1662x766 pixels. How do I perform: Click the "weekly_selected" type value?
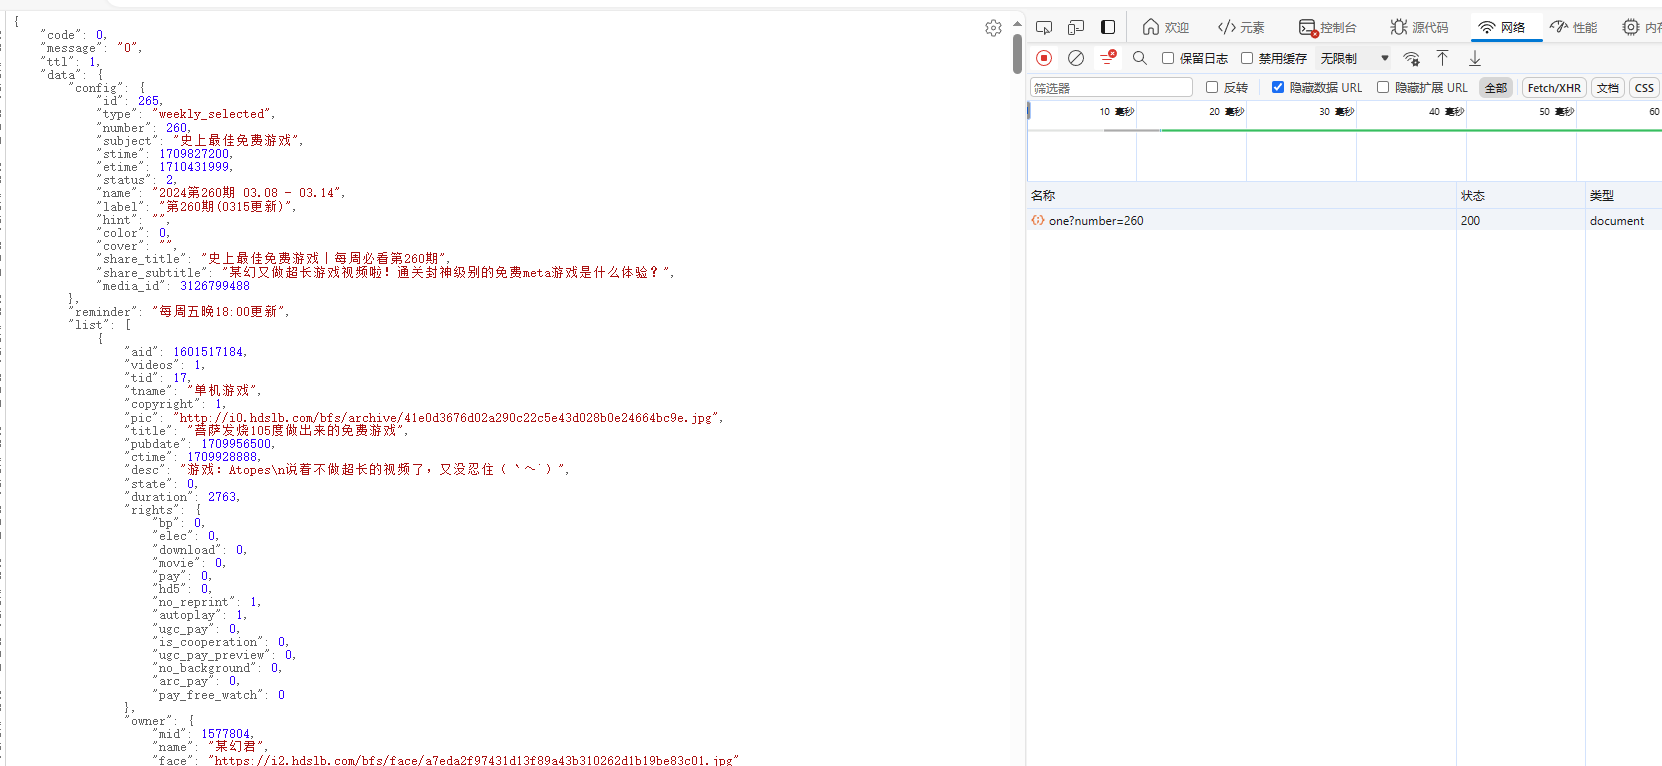click(211, 114)
